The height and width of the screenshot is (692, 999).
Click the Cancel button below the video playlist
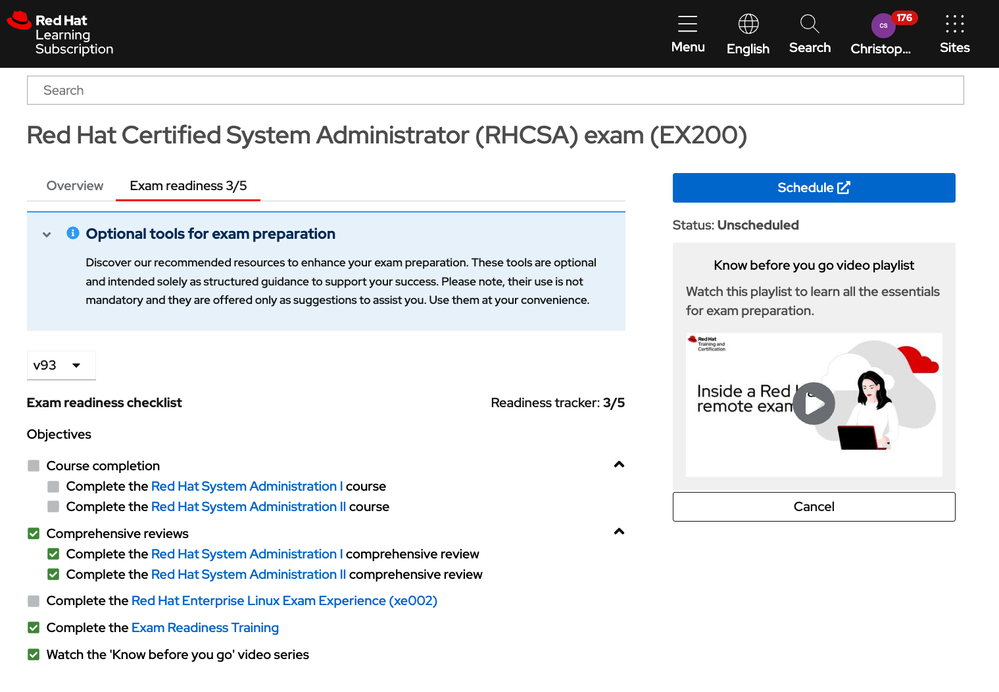tap(813, 507)
